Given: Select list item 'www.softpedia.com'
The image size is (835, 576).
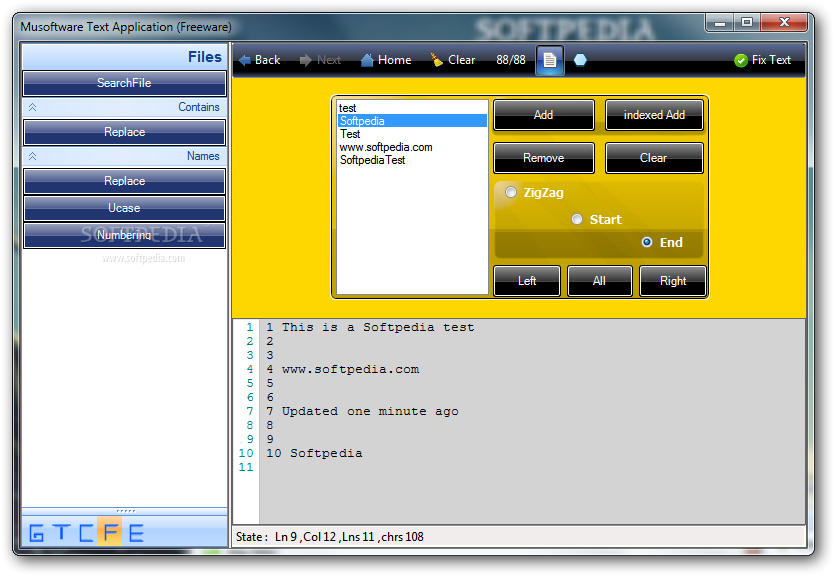Looking at the screenshot, I should [x=412, y=147].
